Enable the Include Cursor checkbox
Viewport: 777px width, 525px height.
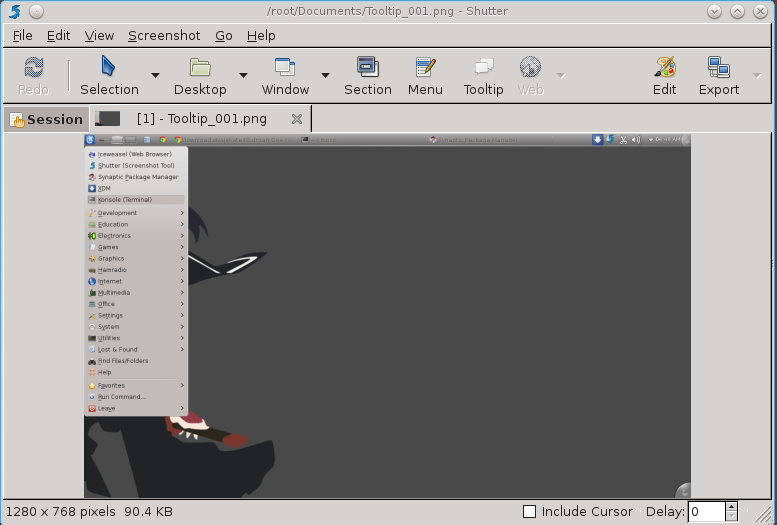click(529, 511)
